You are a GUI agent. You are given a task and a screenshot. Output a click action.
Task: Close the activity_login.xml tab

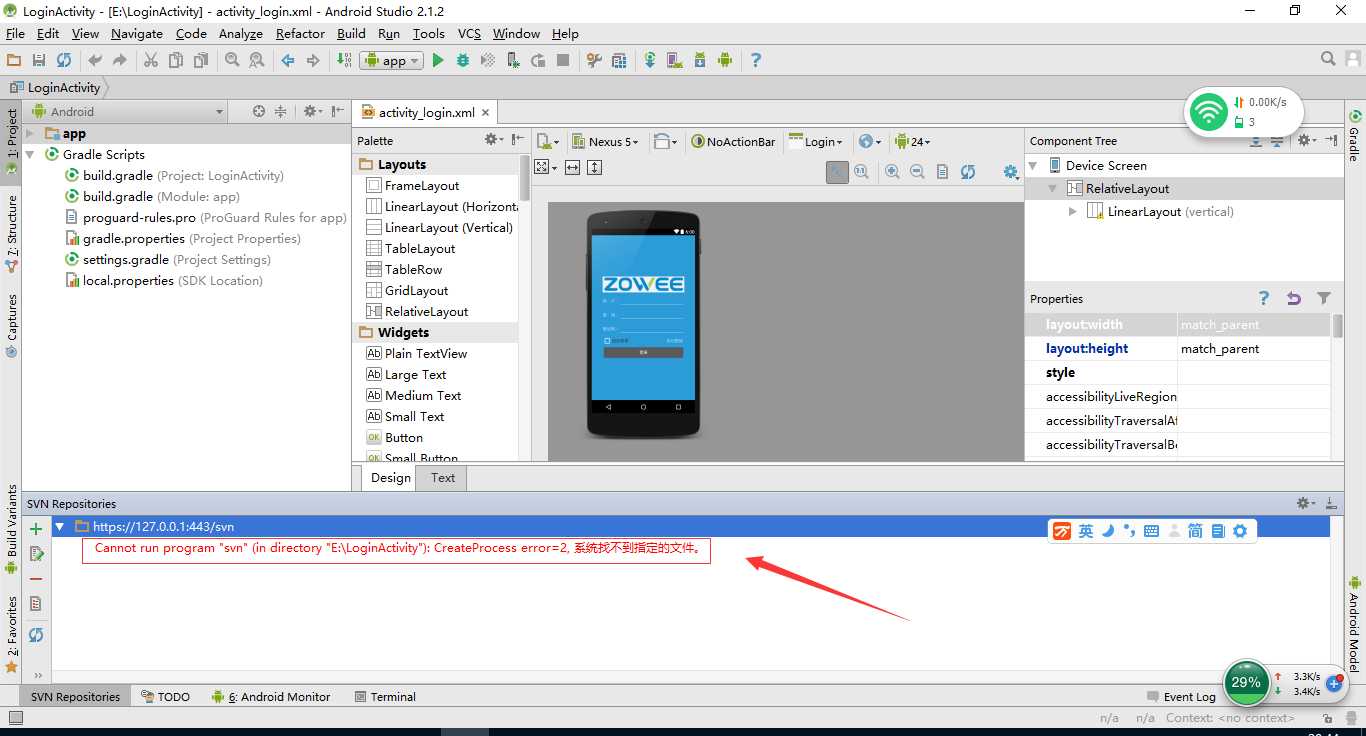tap(486, 113)
